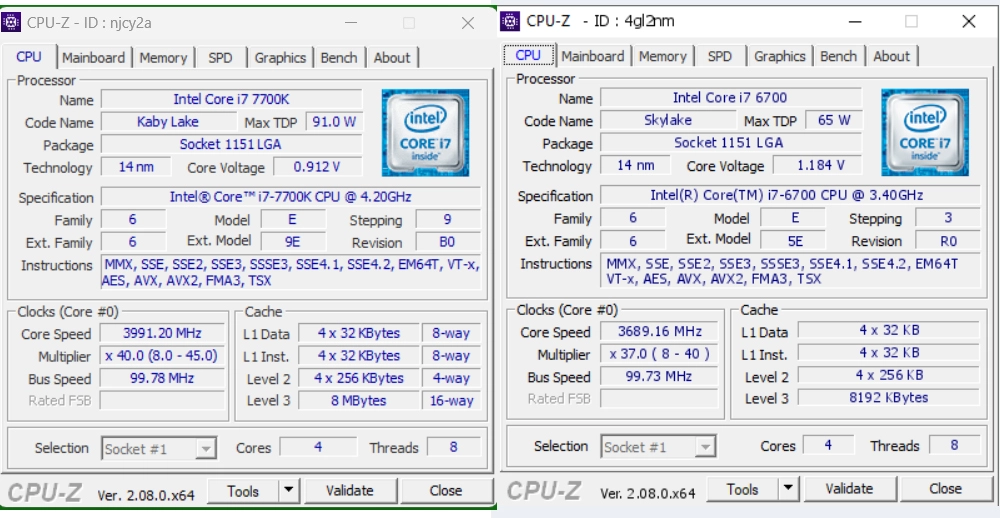Open Mainboard tab in the 6700 window
The width and height of the screenshot is (1000, 518).
(593, 56)
